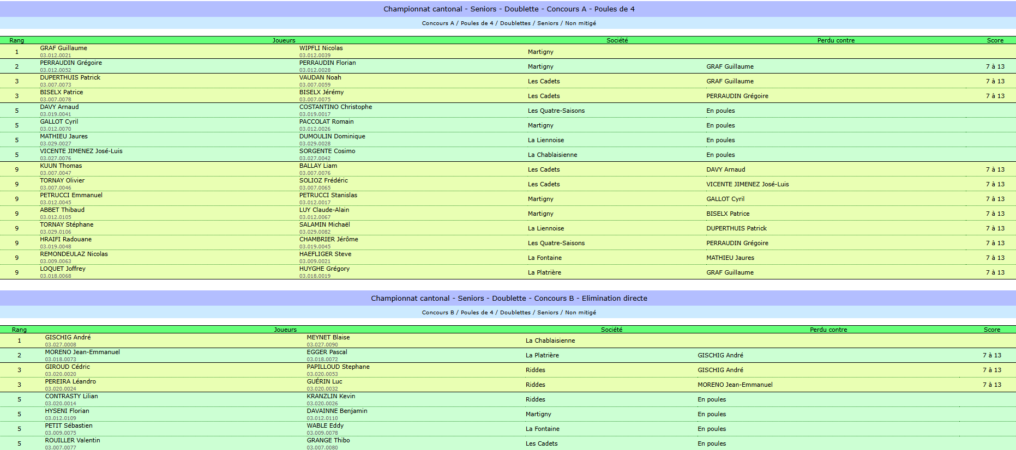This screenshot has height=450, width=1016.
Task: Click player GRANGE Thibo
Action: [x=329, y=440]
